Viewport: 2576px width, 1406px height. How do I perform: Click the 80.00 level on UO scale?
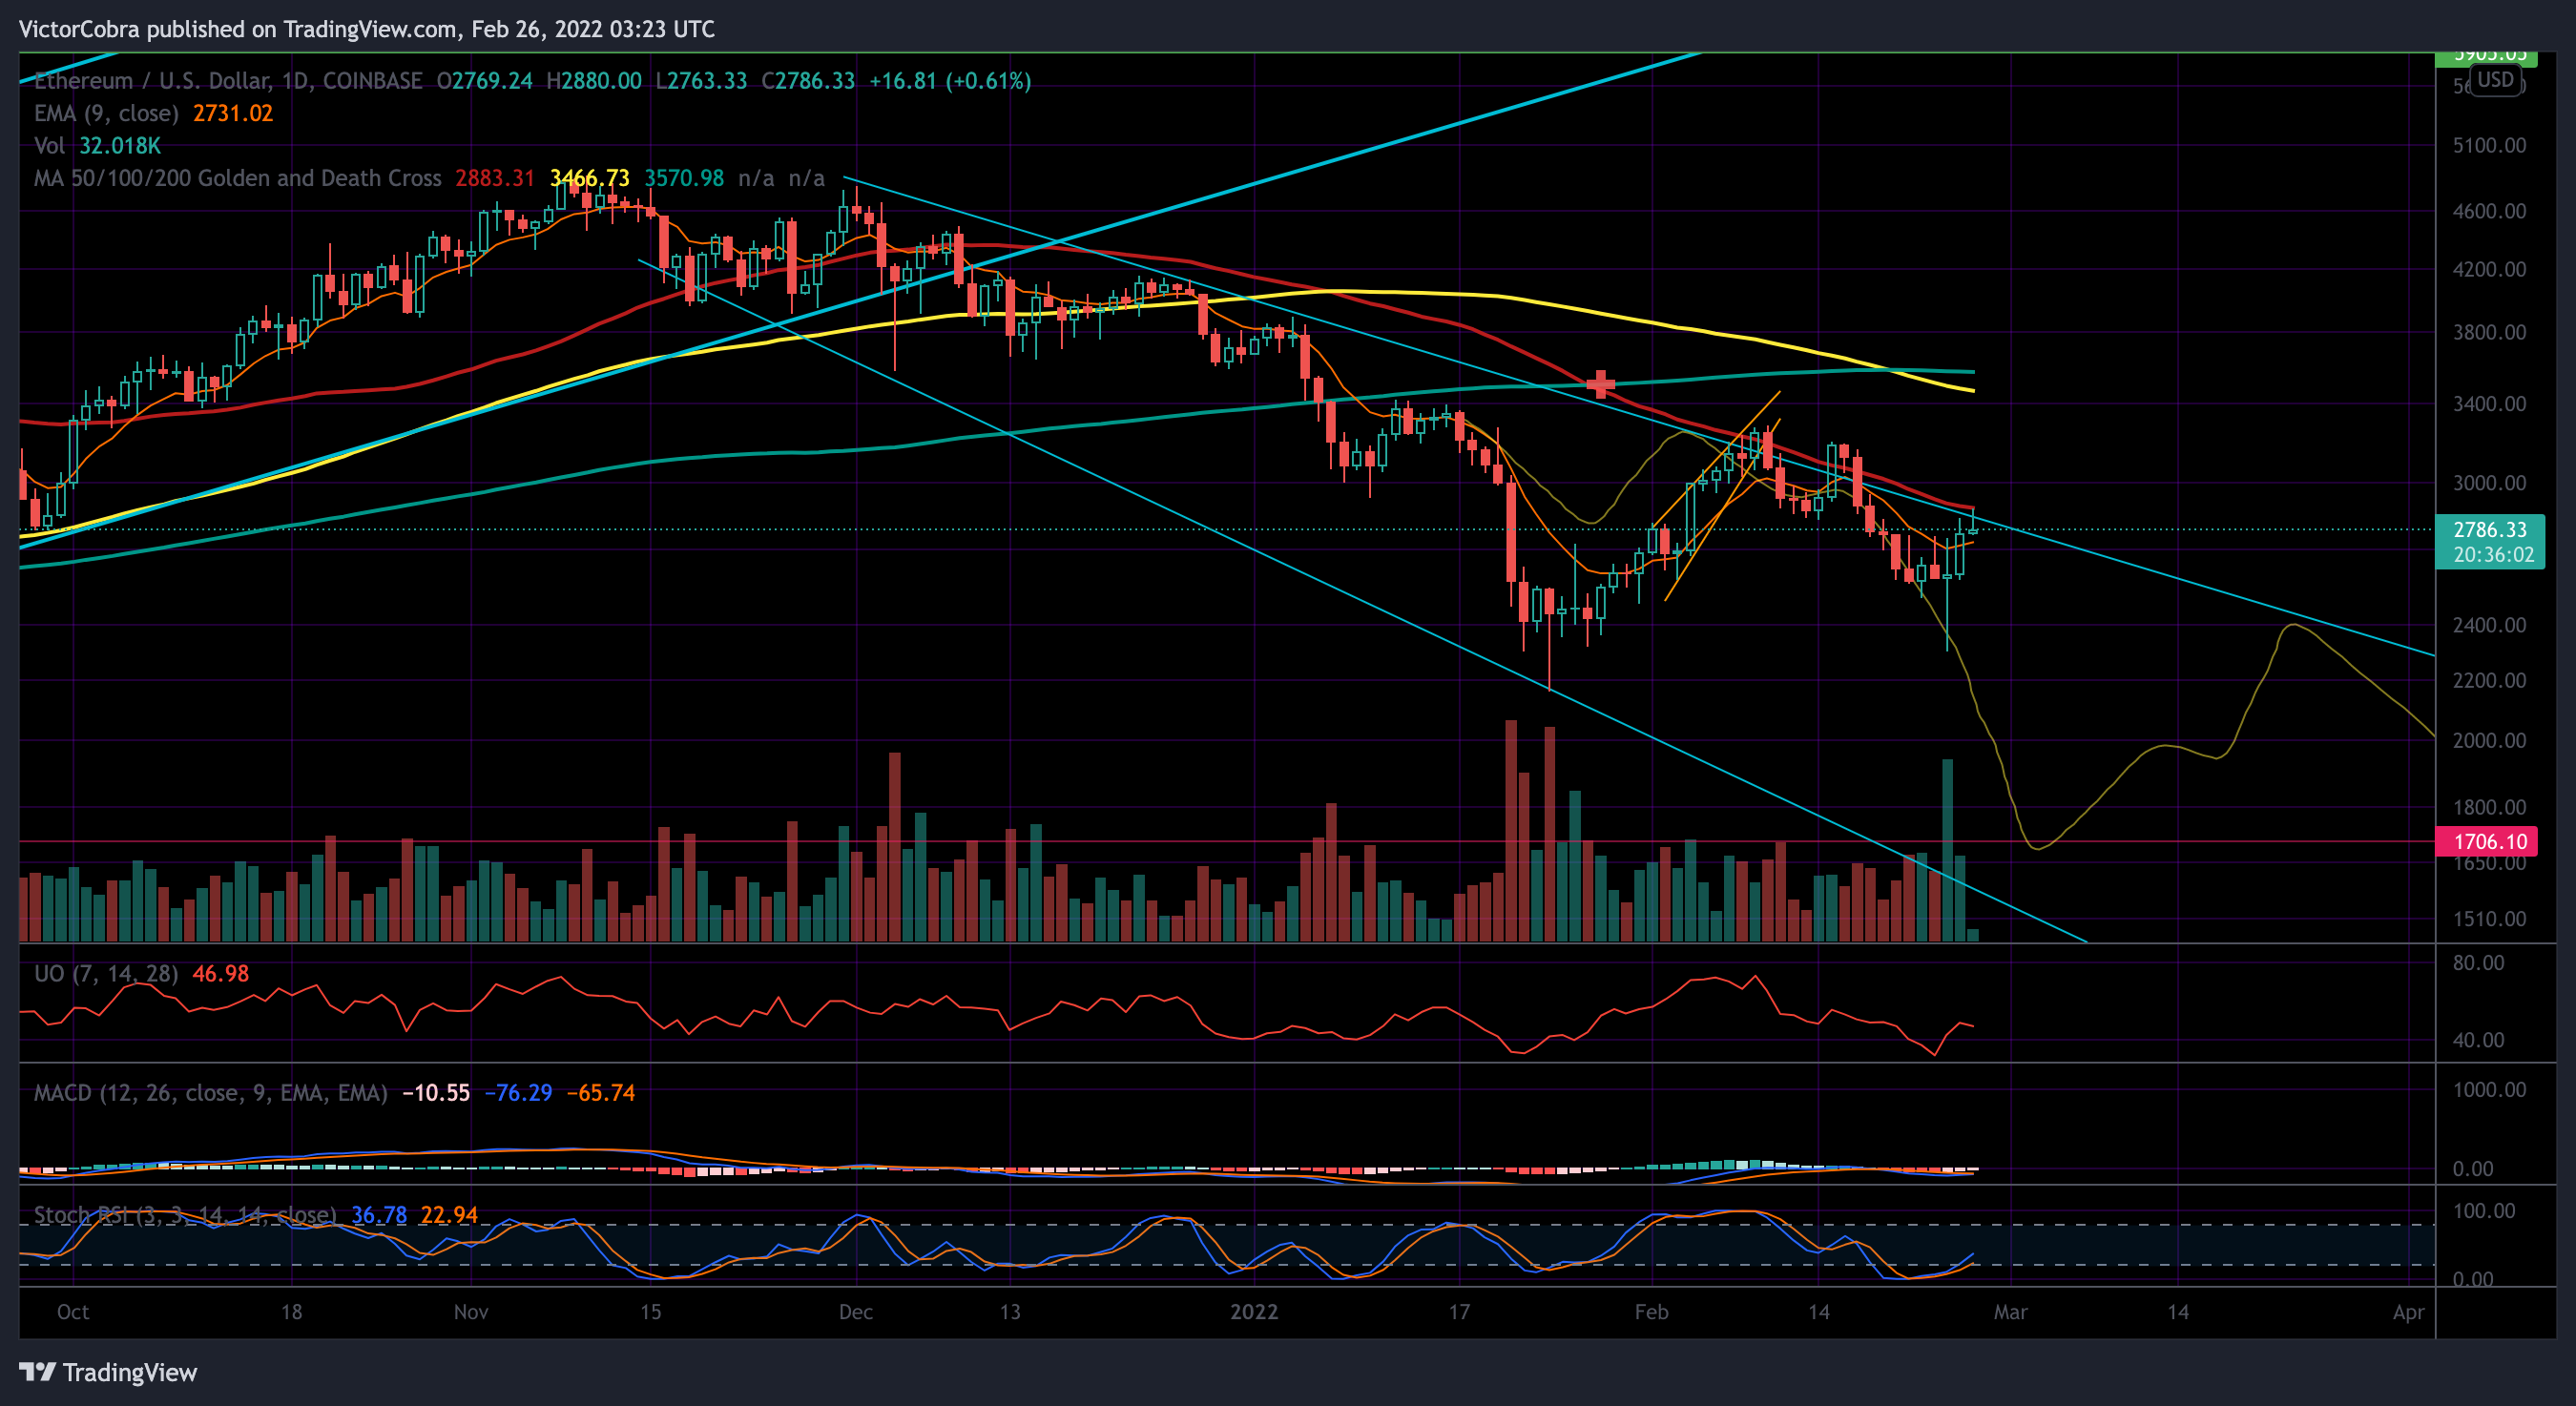tap(2478, 963)
